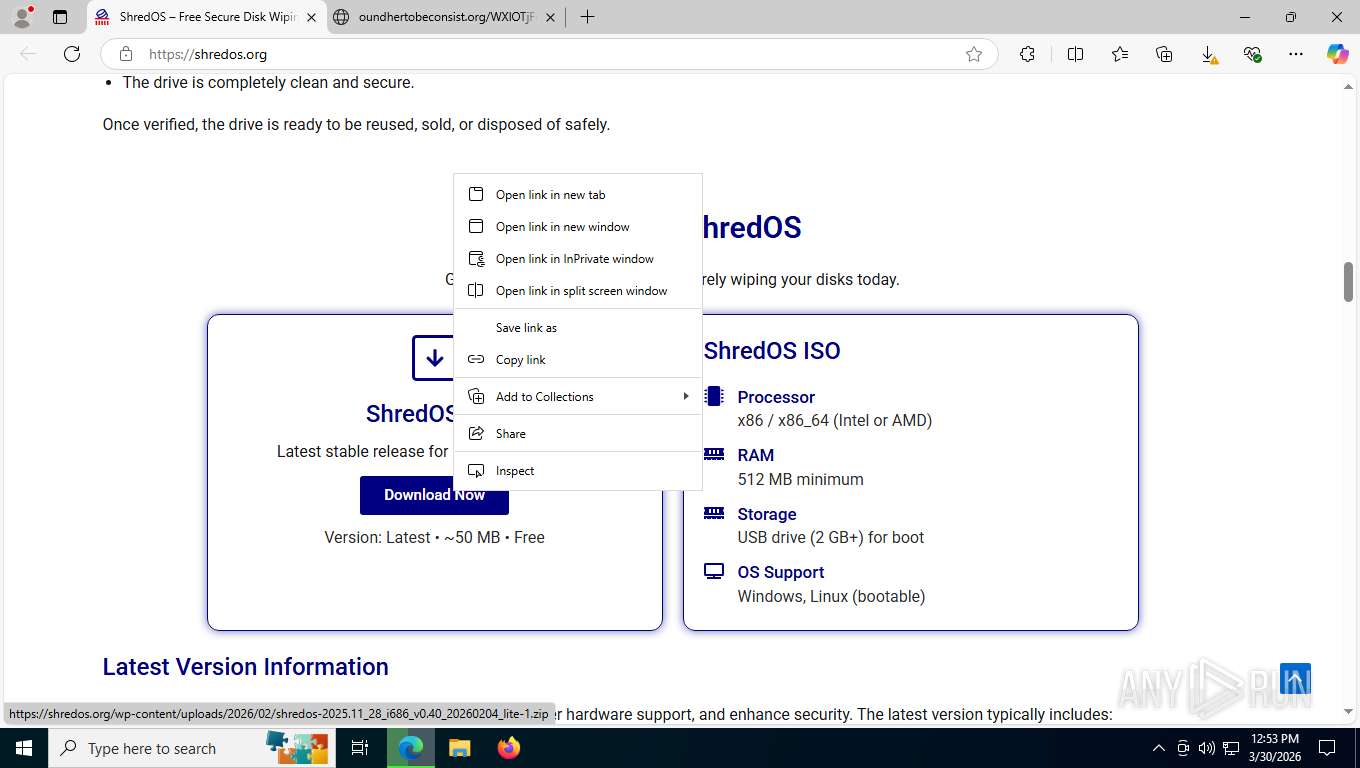Open the Edge profile icon
This screenshot has width=1360, height=768.
[22, 17]
